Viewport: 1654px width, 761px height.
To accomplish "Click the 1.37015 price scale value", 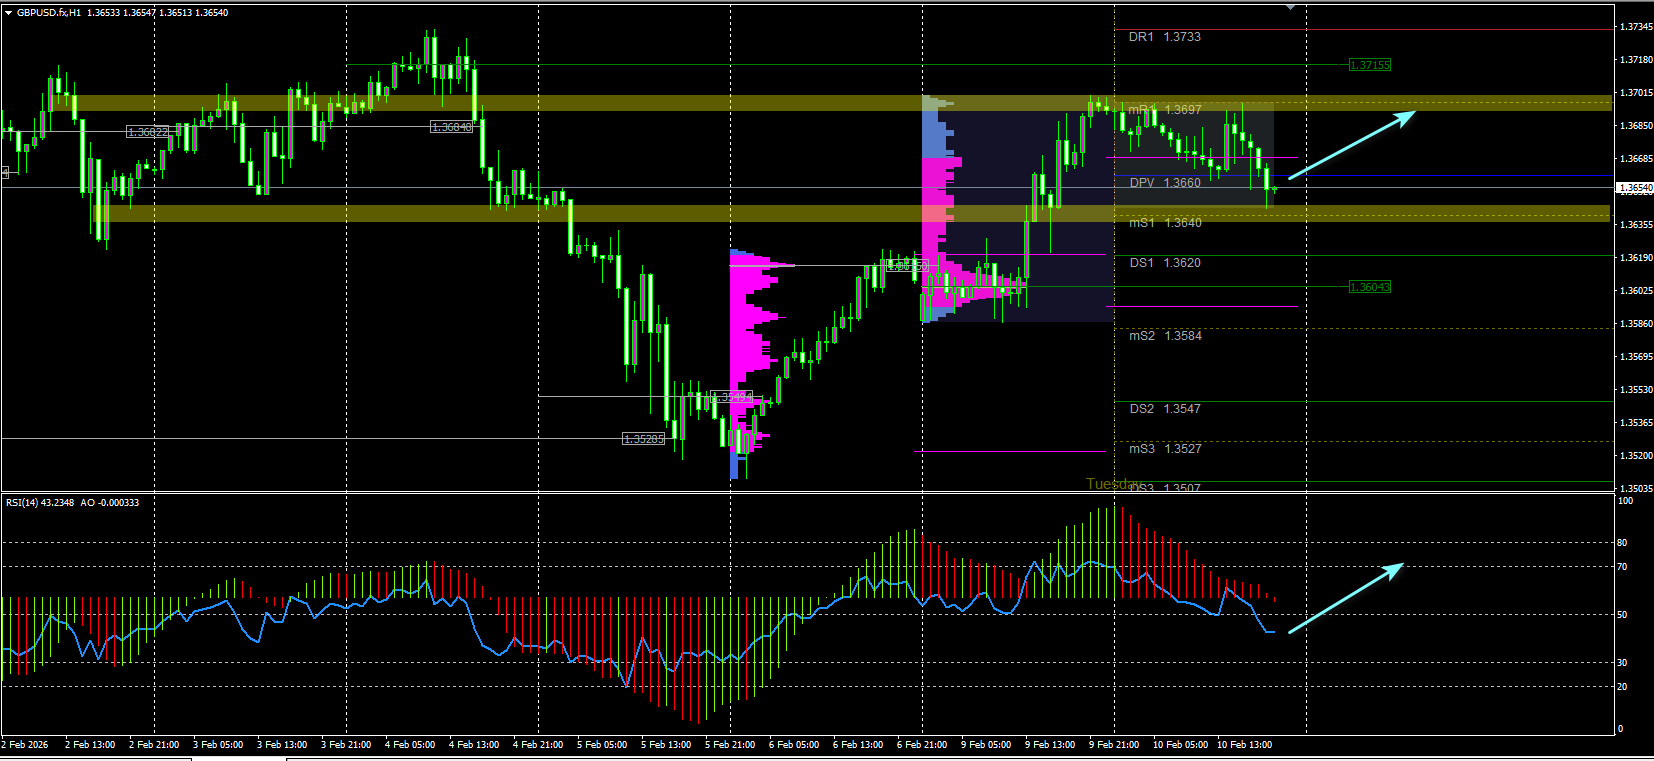I will pos(1636,93).
